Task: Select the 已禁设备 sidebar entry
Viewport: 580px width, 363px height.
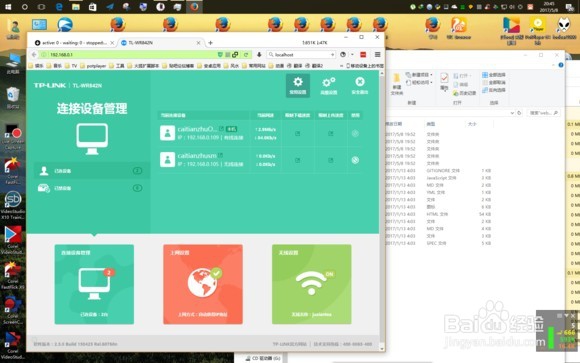Action: click(x=92, y=188)
